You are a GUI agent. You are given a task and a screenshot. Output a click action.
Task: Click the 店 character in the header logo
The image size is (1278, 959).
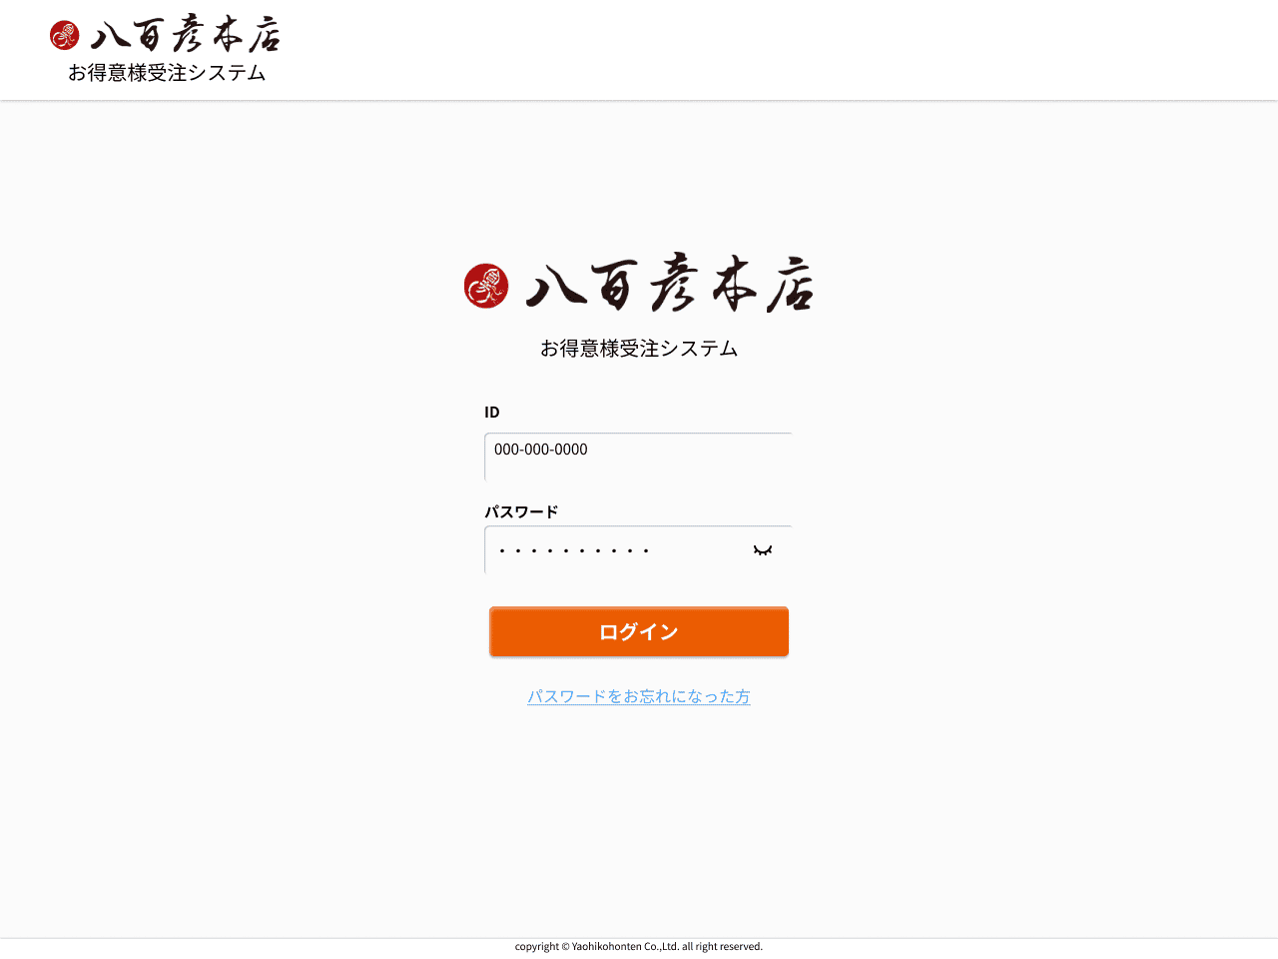point(265,36)
